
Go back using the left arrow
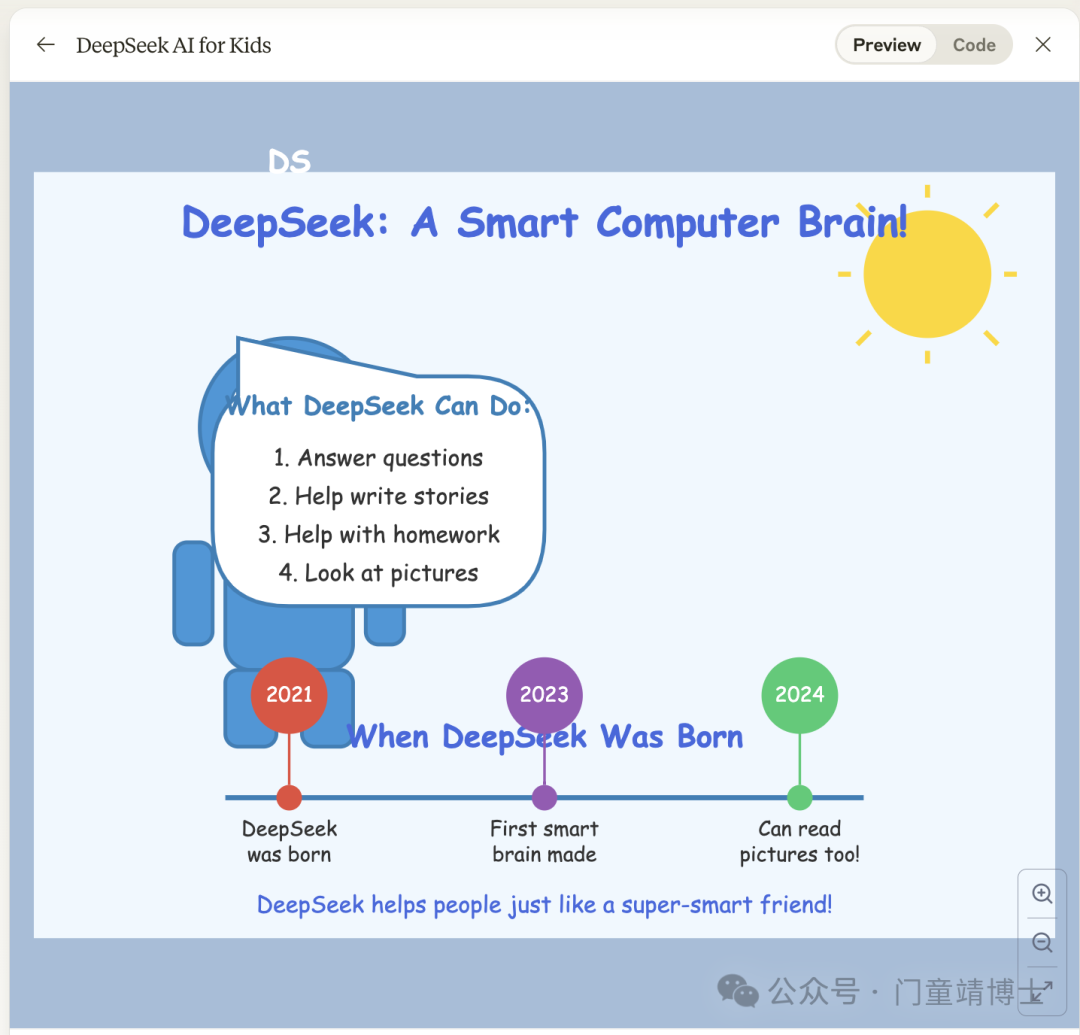coord(45,45)
